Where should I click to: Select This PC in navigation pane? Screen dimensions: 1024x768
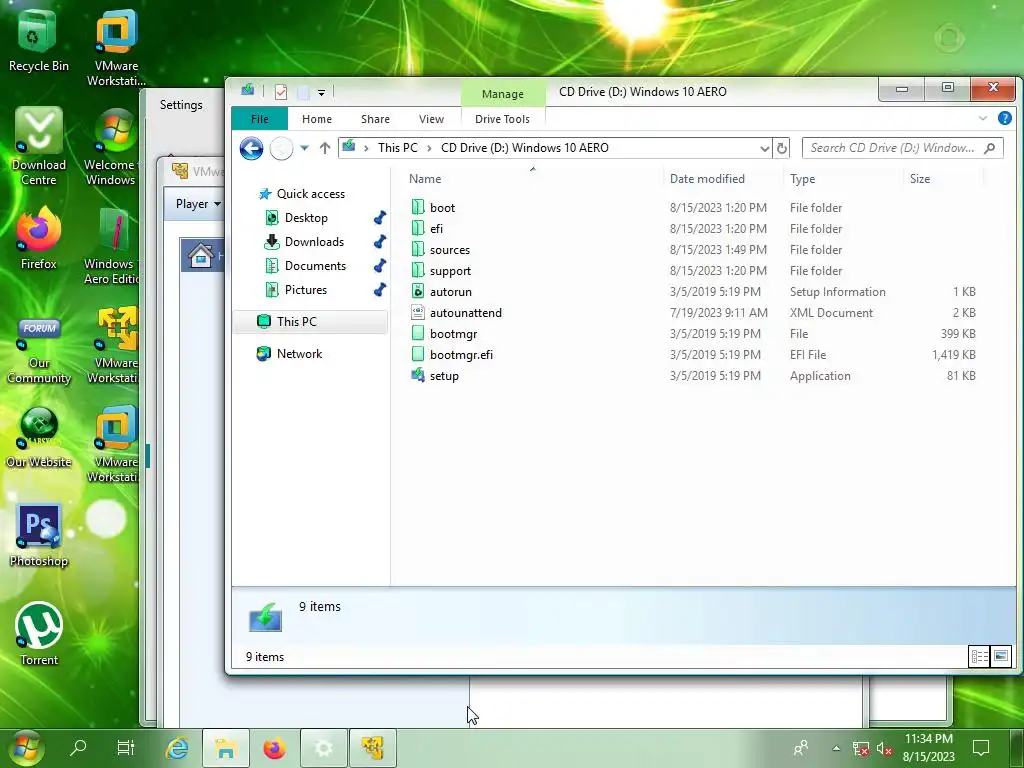click(310, 321)
